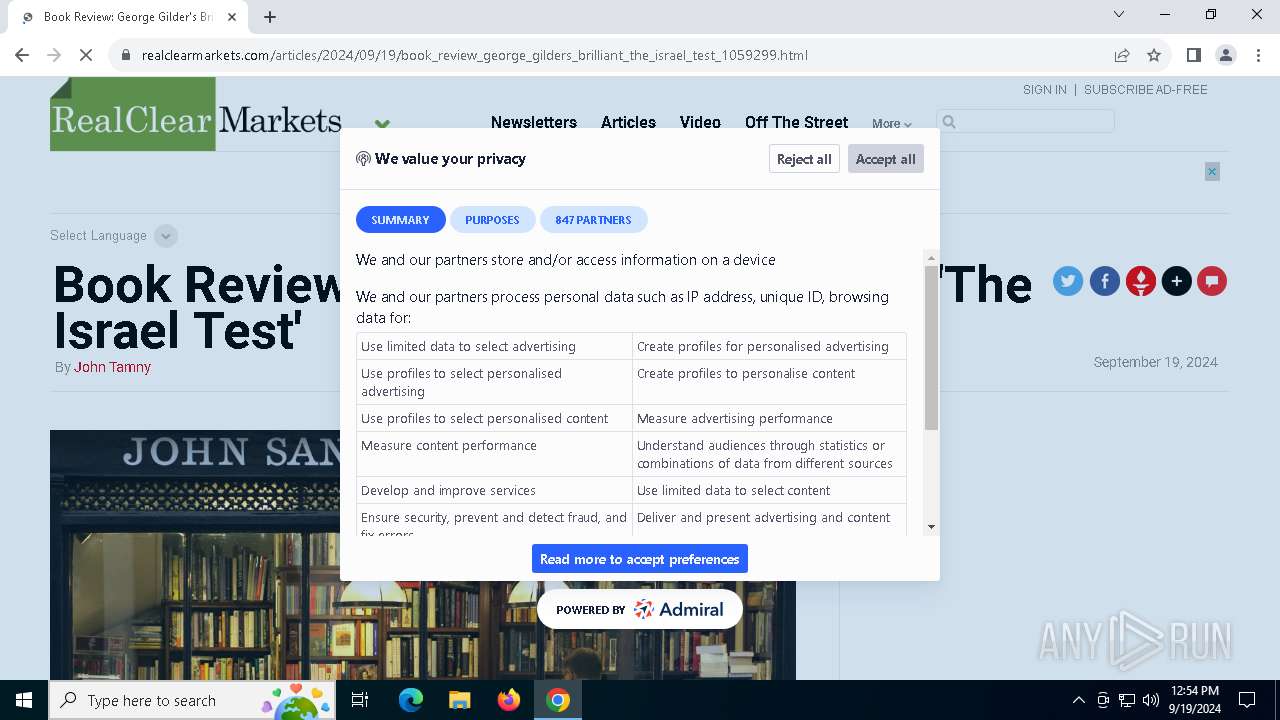Open Task View on taskbar

click(360, 700)
